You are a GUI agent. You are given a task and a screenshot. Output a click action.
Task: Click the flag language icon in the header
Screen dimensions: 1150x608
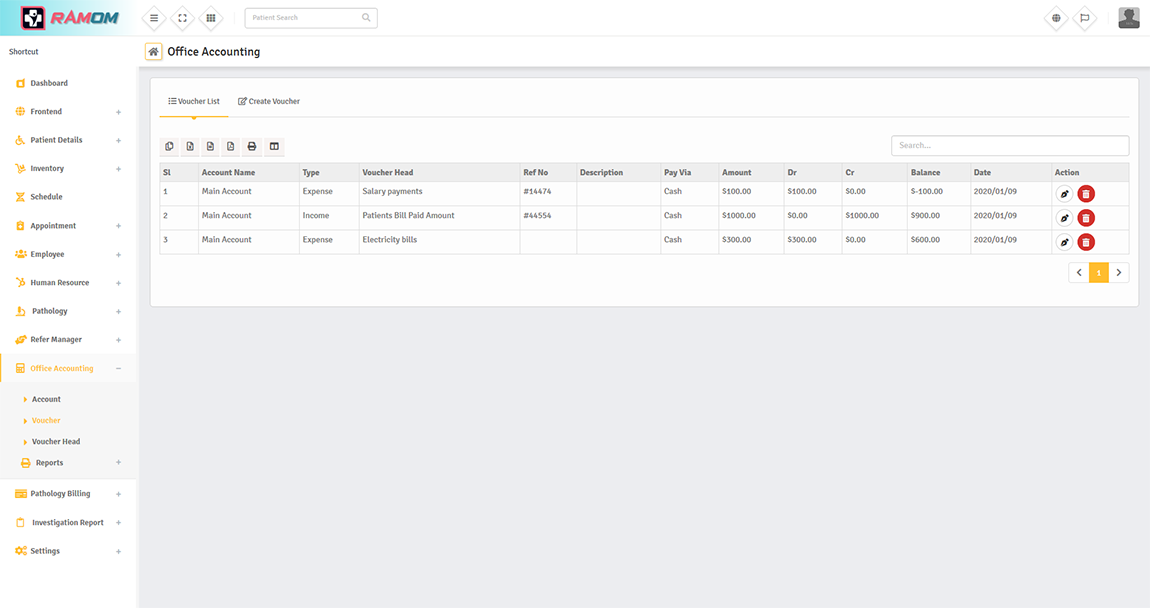point(1084,18)
